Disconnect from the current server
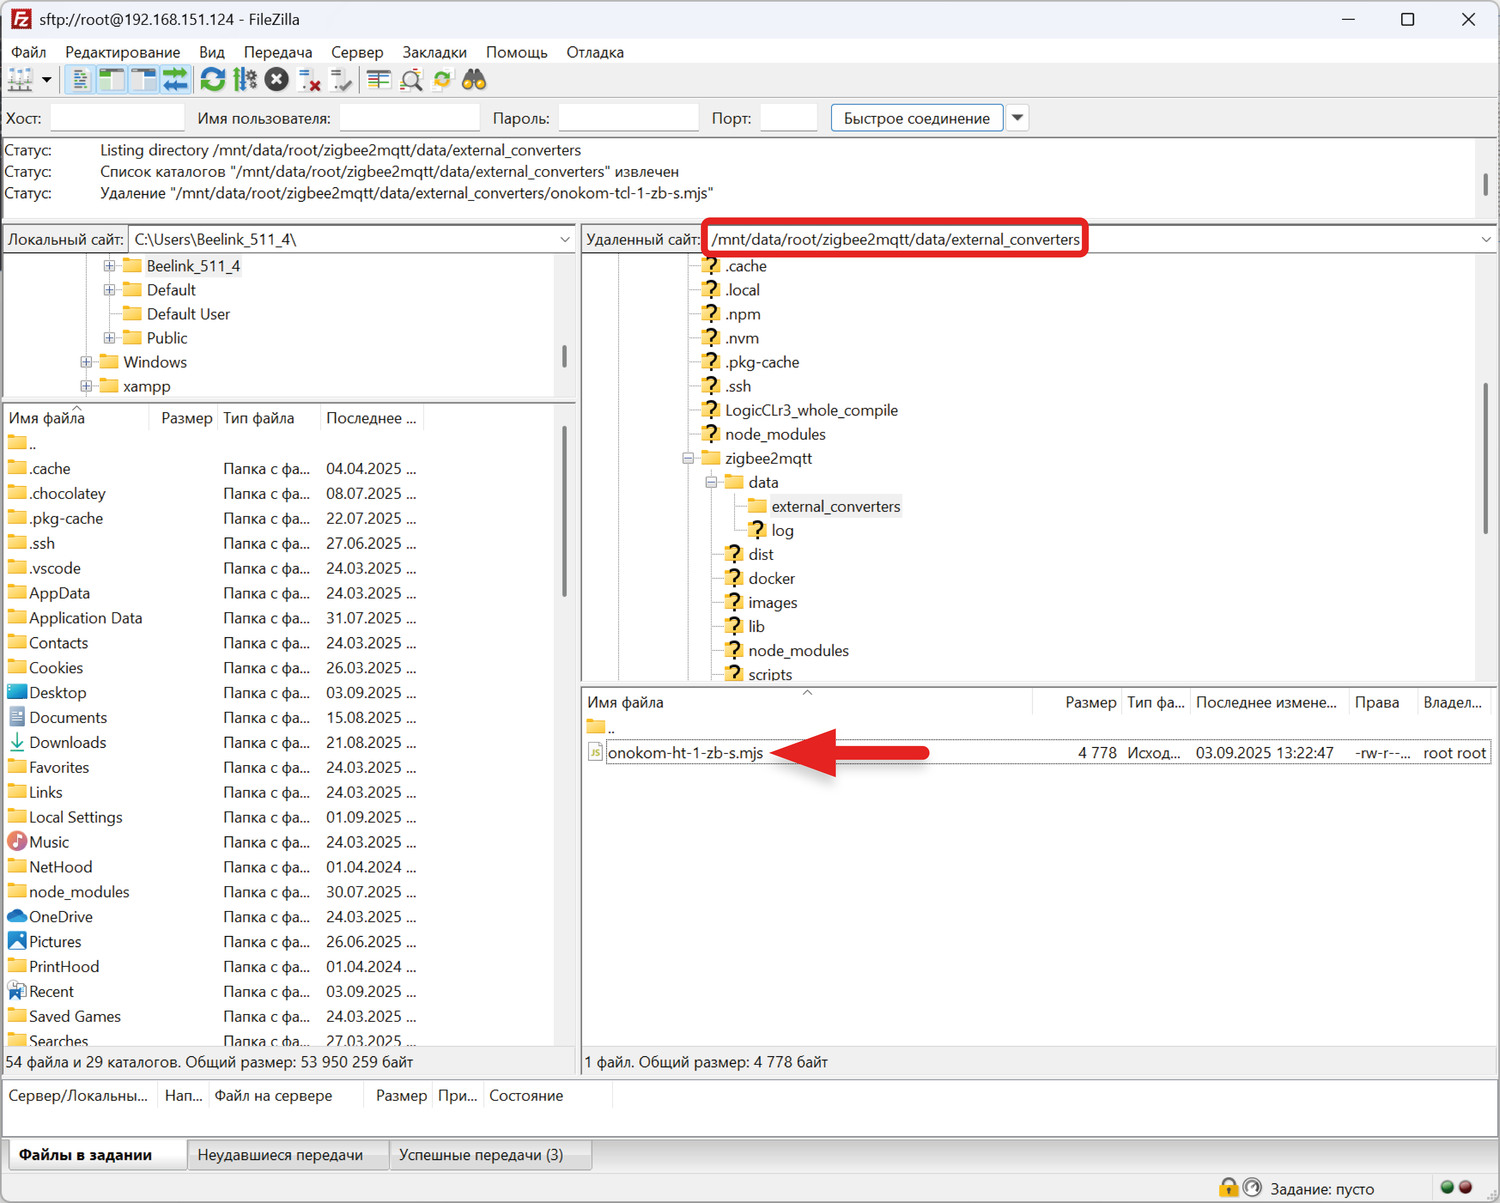Image resolution: width=1500 pixels, height=1203 pixels. coord(310,80)
